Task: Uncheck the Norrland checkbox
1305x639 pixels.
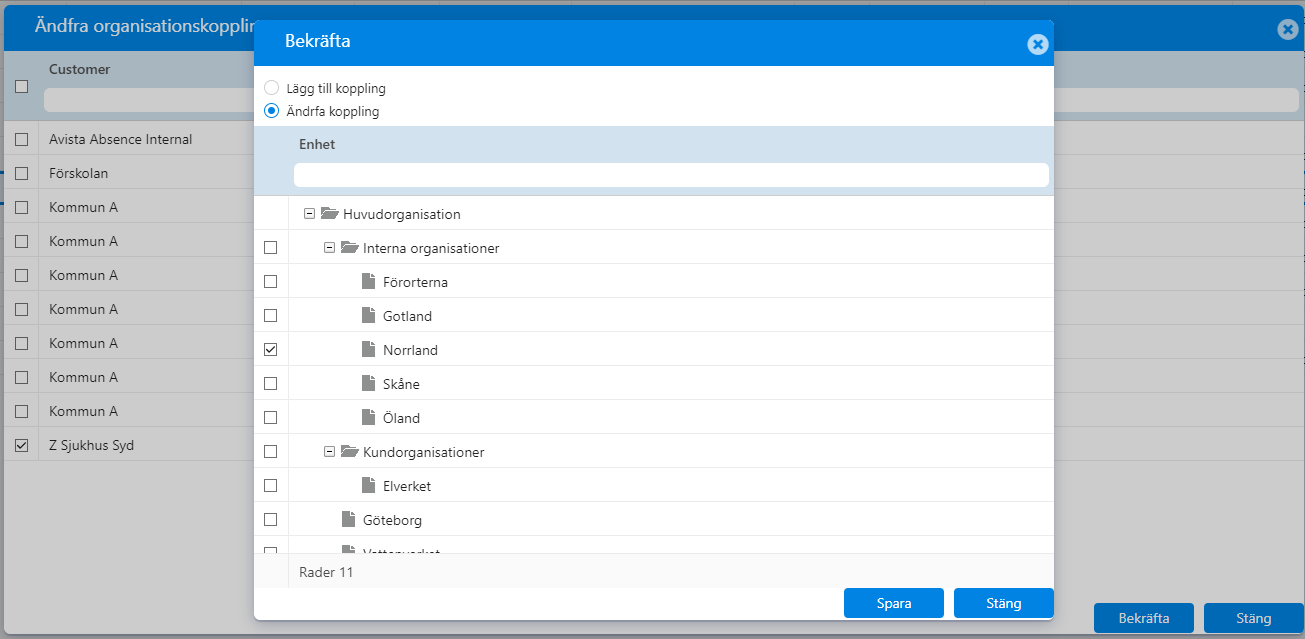Action: pos(270,350)
